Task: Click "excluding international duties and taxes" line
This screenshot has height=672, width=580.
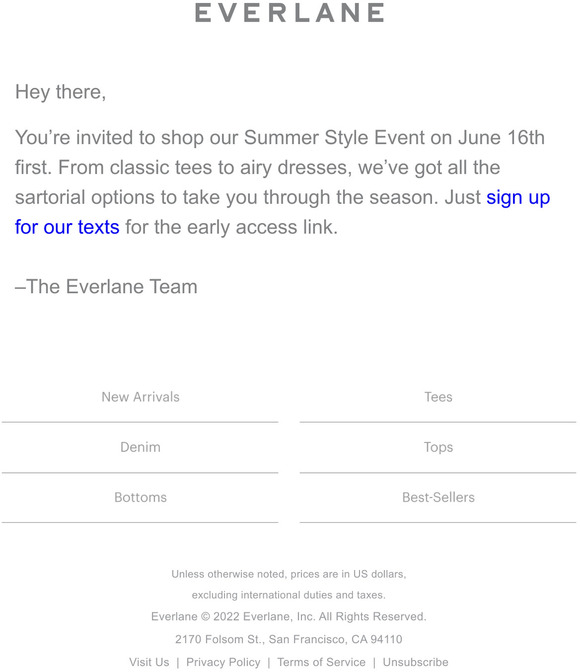Action: 288,595
